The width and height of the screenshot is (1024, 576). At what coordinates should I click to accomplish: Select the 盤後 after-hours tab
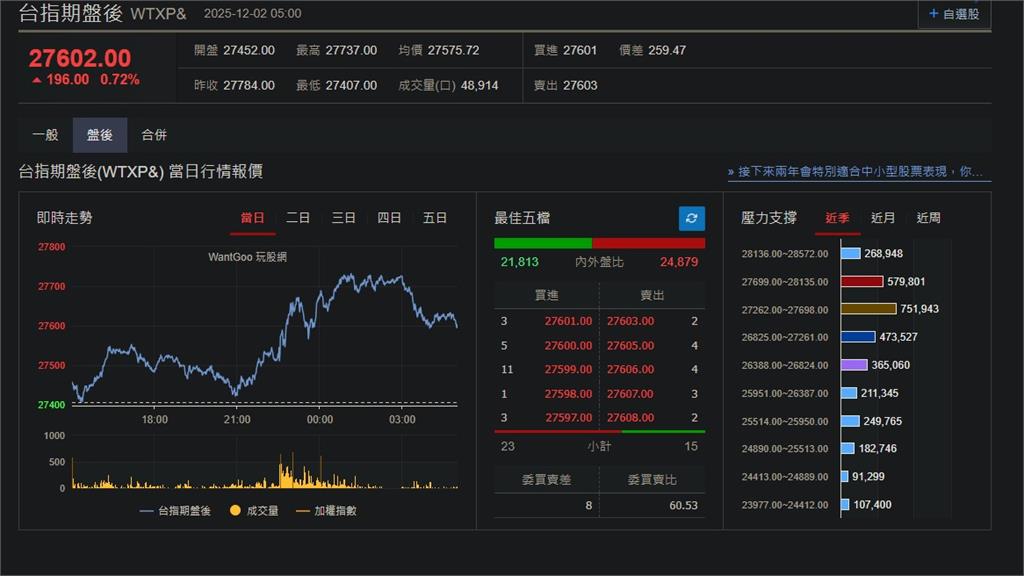(x=100, y=135)
